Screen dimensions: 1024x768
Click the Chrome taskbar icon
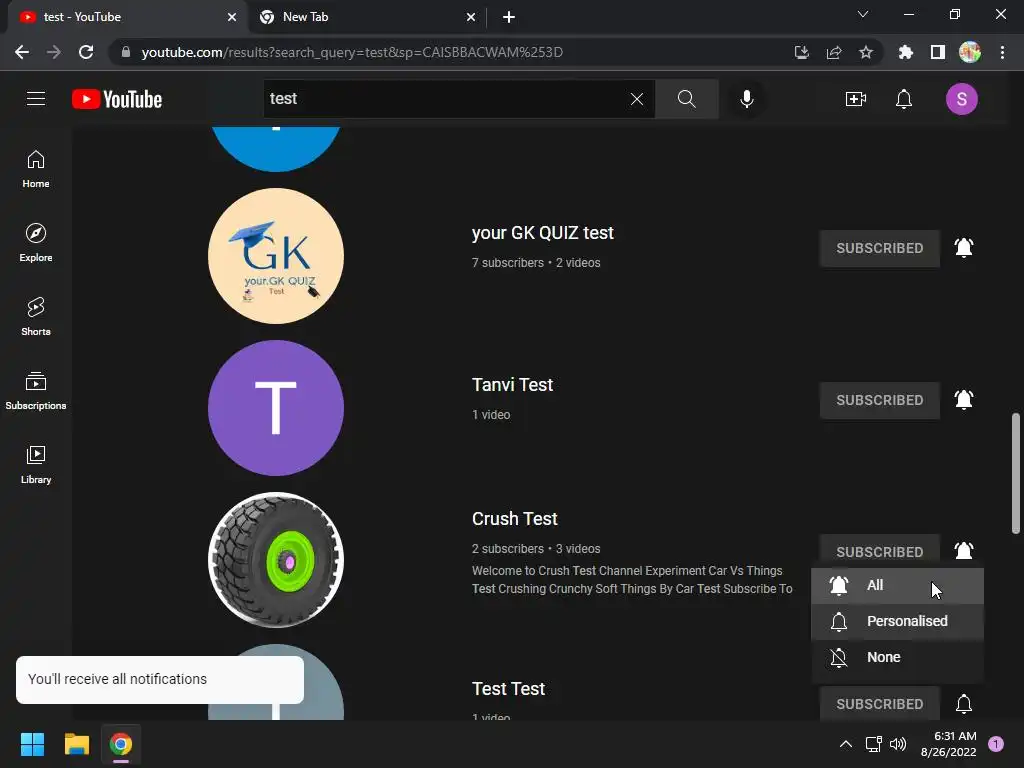click(121, 744)
